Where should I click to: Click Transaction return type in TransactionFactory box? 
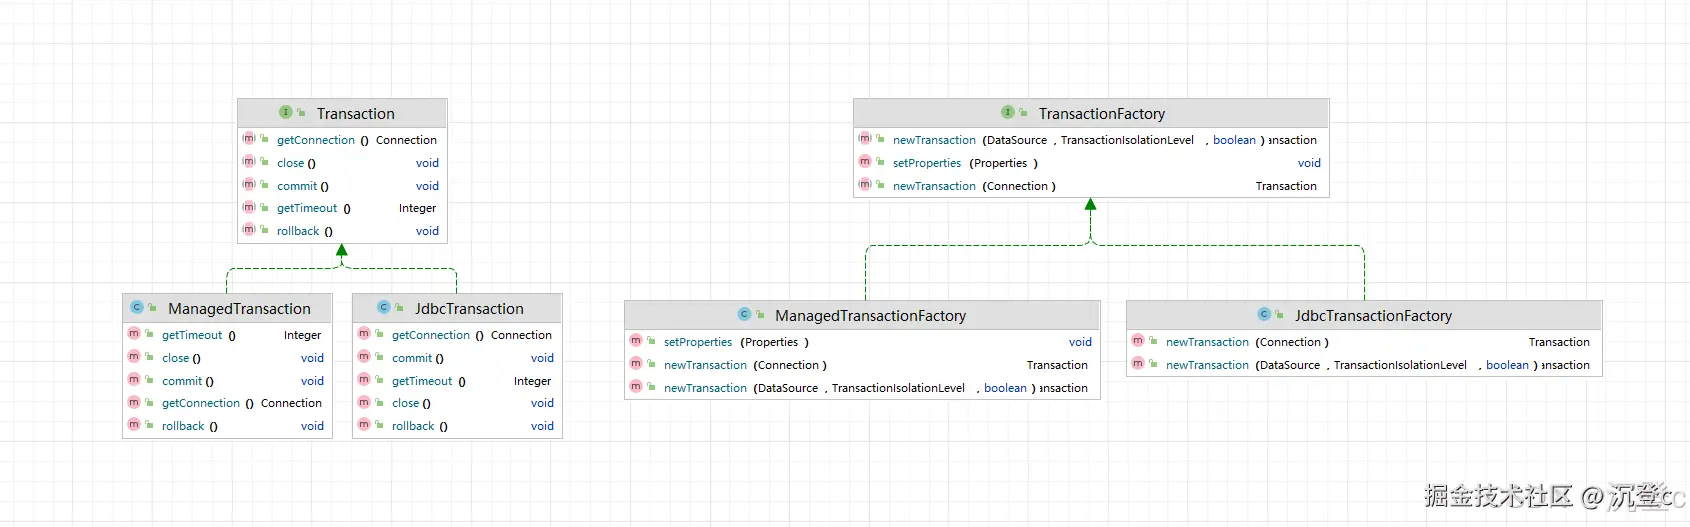(1286, 186)
